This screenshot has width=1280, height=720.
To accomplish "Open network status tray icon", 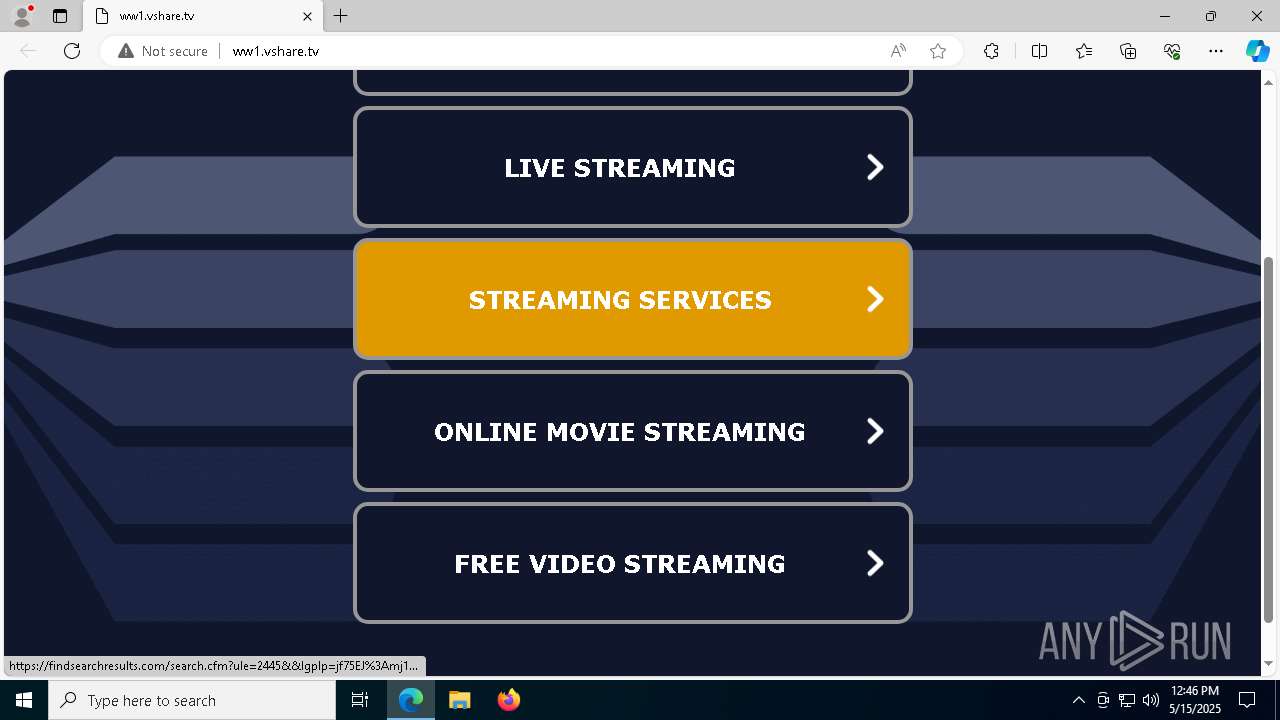I will click(x=1127, y=700).
